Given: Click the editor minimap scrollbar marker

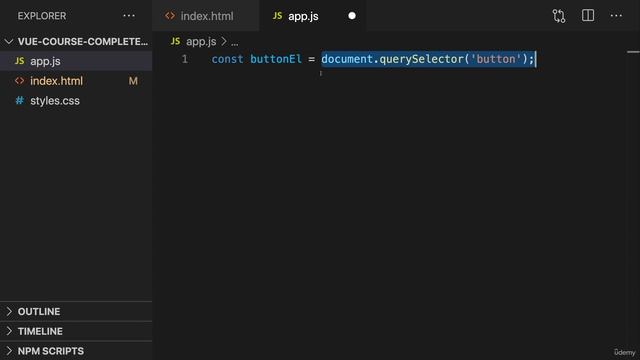Looking at the screenshot, I should pos(633,52).
